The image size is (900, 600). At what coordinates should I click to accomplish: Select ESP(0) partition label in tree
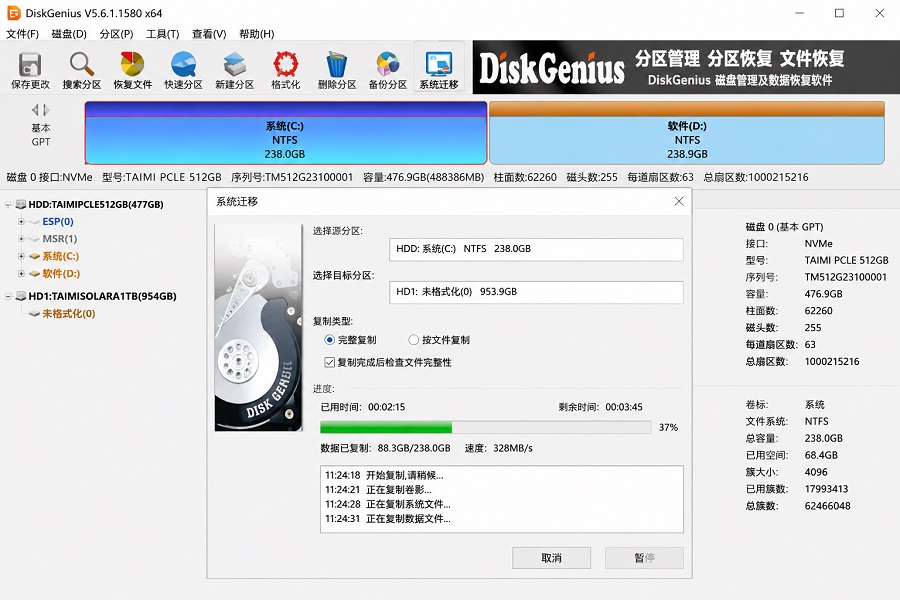(58, 222)
